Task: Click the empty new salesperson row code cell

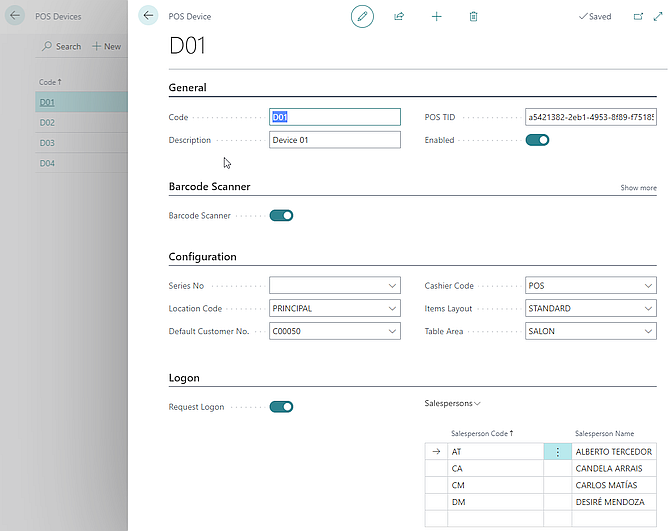Action: coord(495,518)
